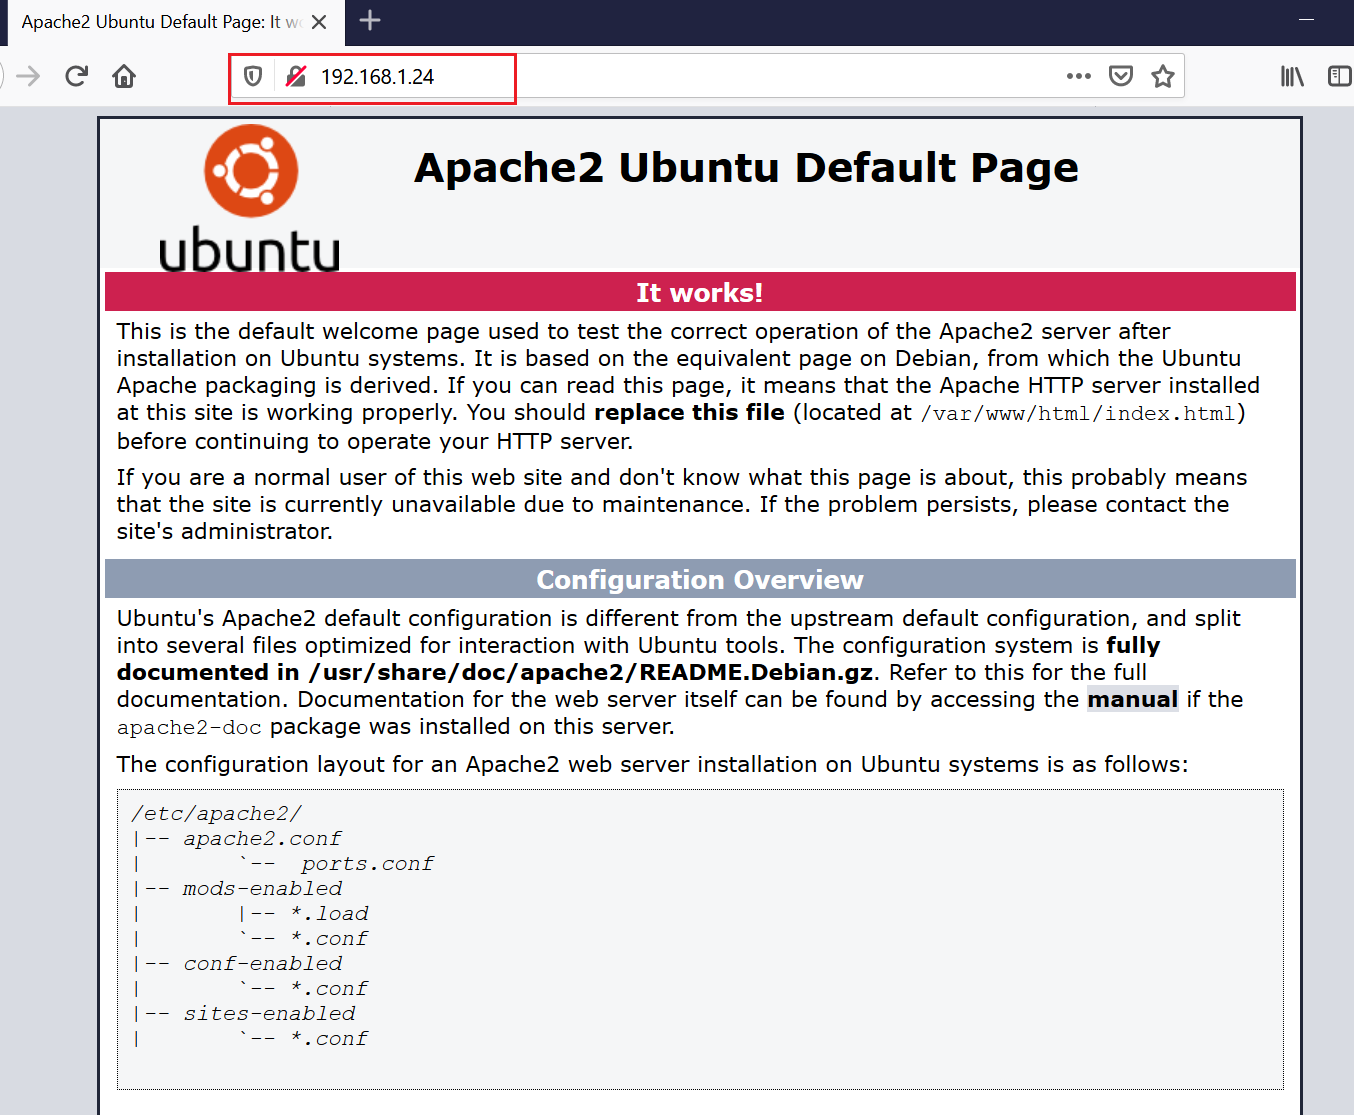
Task: Click the Configuration Overview section header
Action: (x=700, y=580)
